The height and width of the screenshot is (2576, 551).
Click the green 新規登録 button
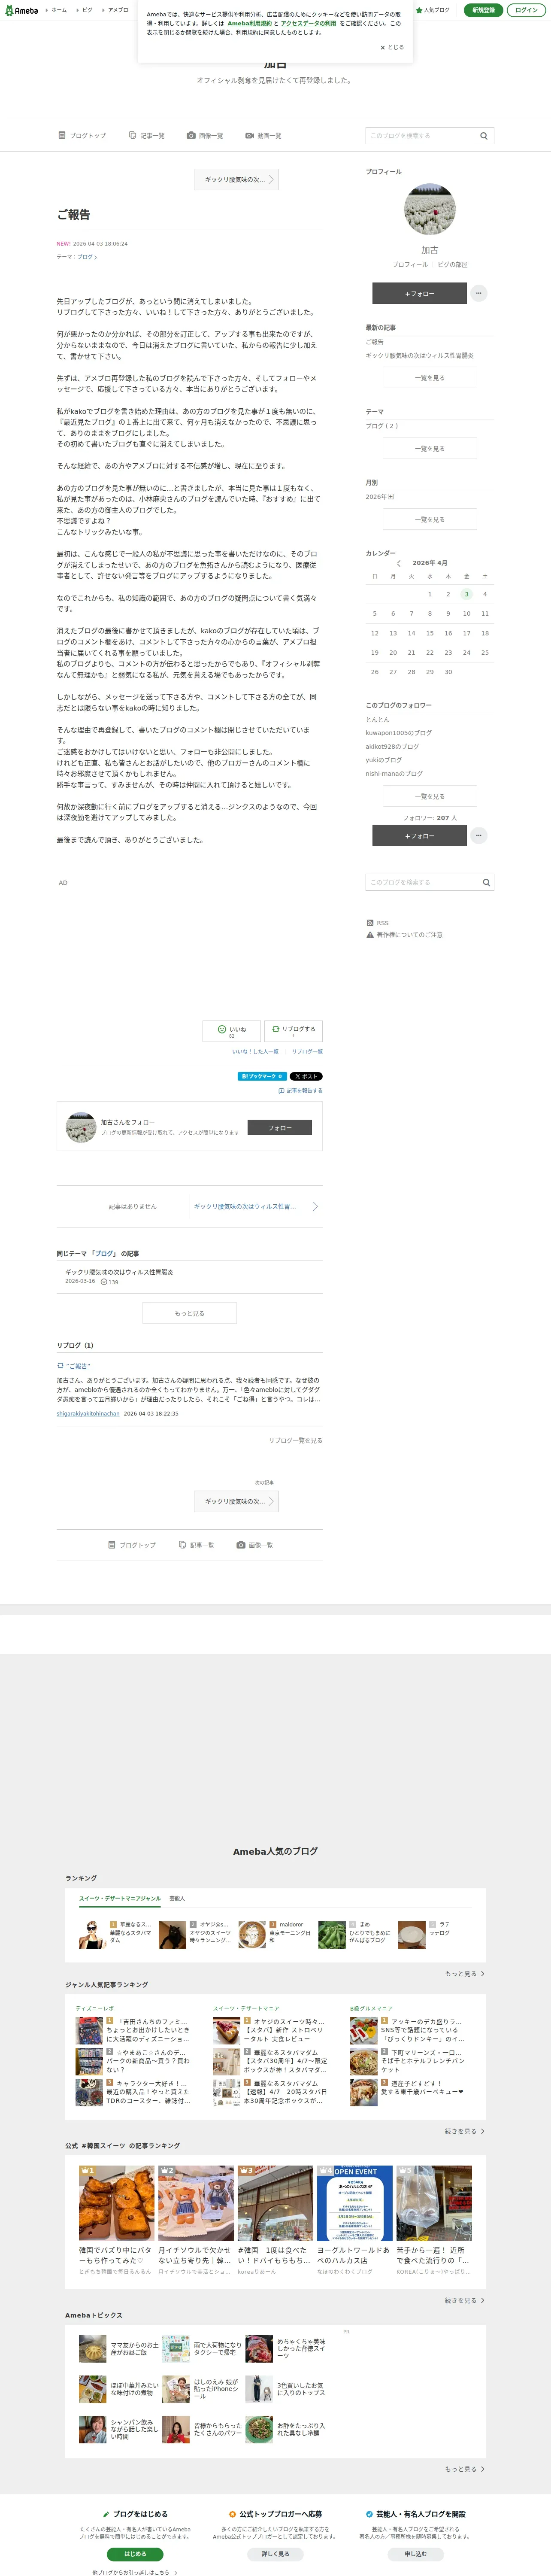pyautogui.click(x=483, y=10)
